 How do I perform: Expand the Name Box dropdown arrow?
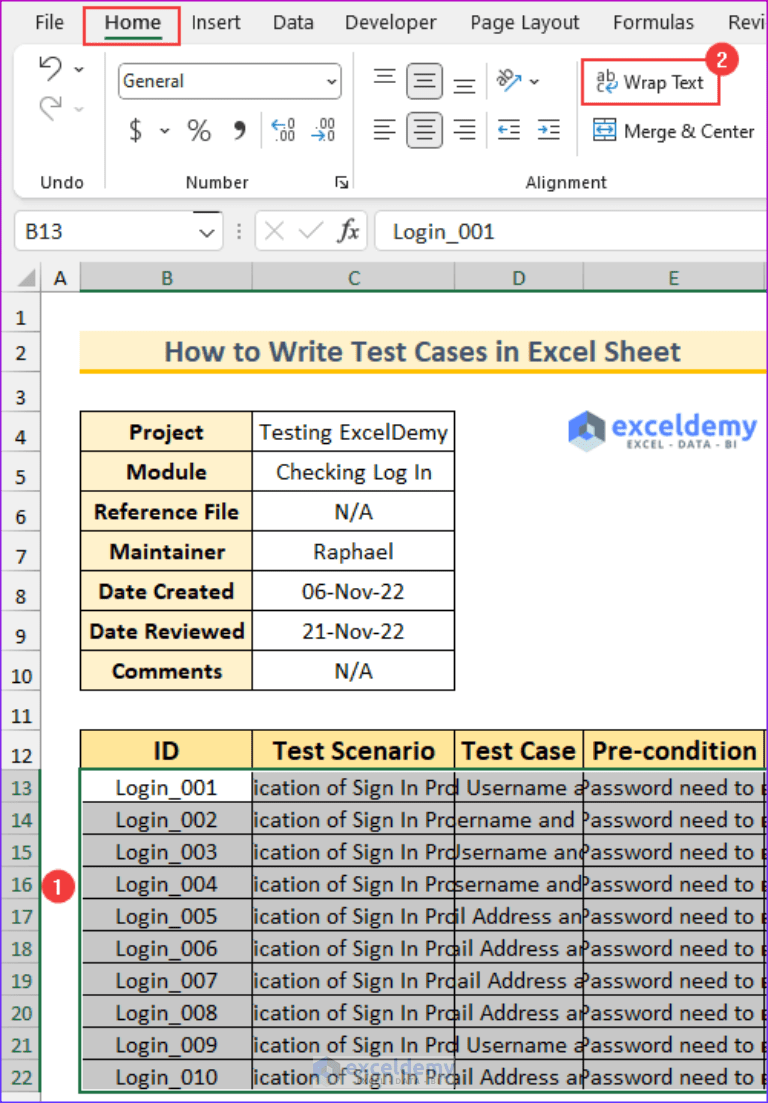pyautogui.click(x=206, y=231)
